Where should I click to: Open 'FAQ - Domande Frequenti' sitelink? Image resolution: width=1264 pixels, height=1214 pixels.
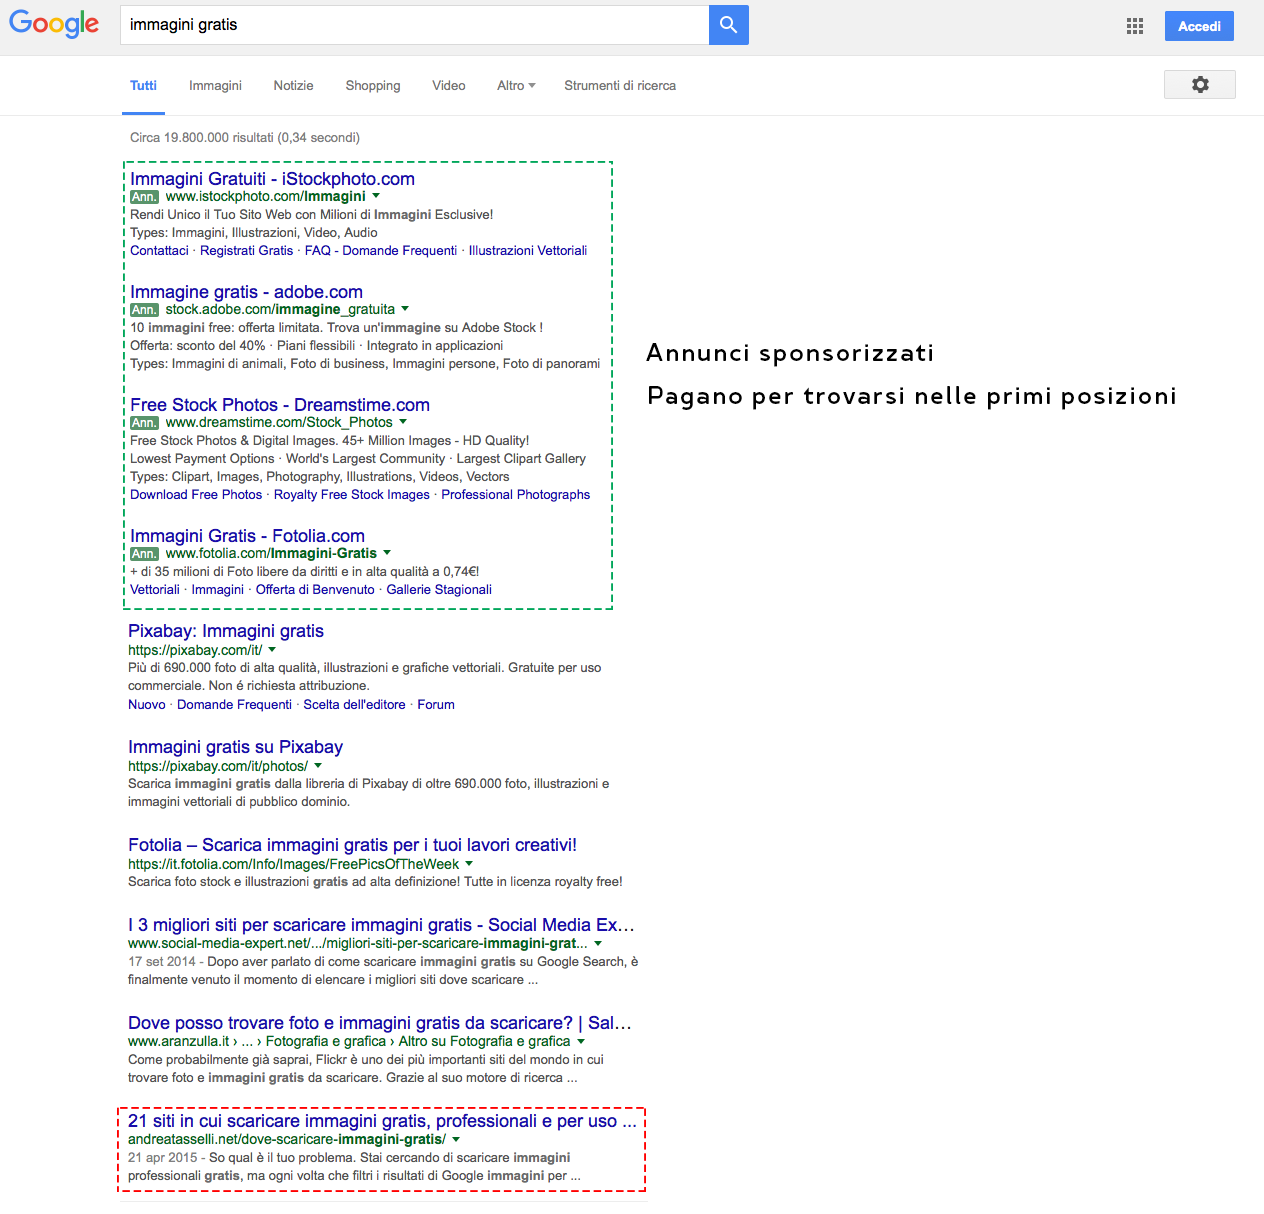[381, 251]
